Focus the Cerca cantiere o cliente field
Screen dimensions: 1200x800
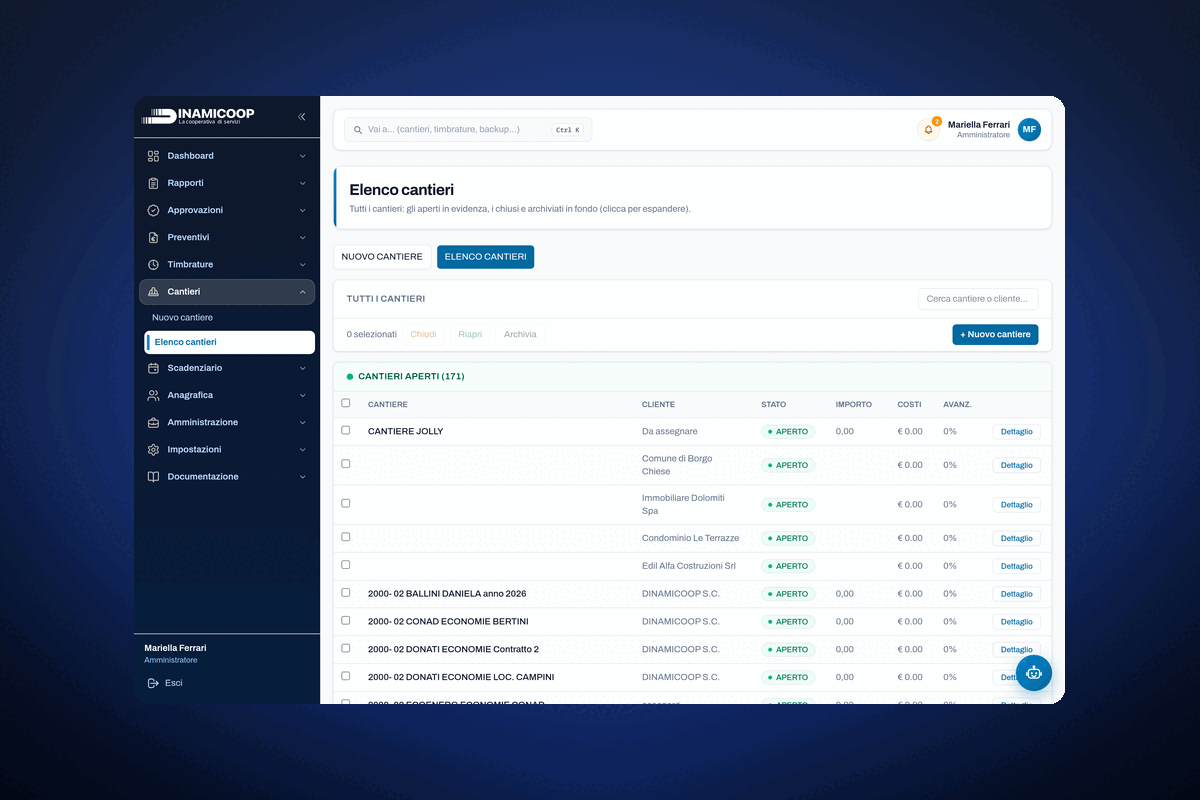point(978,299)
